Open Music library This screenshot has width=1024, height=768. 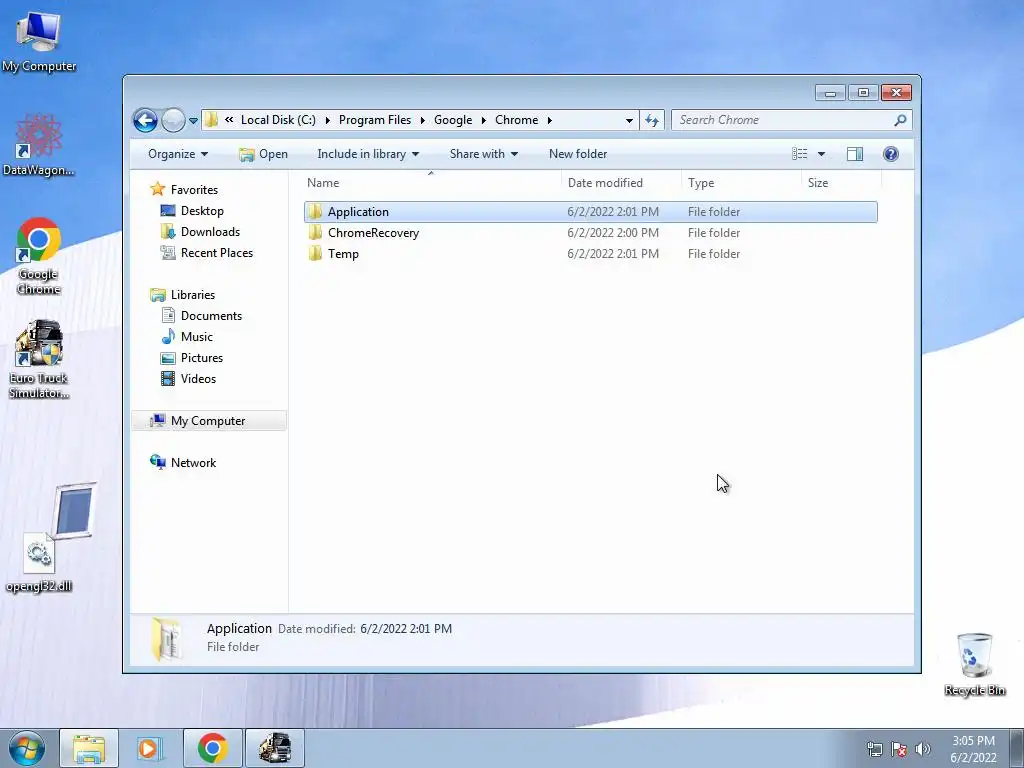[197, 337]
